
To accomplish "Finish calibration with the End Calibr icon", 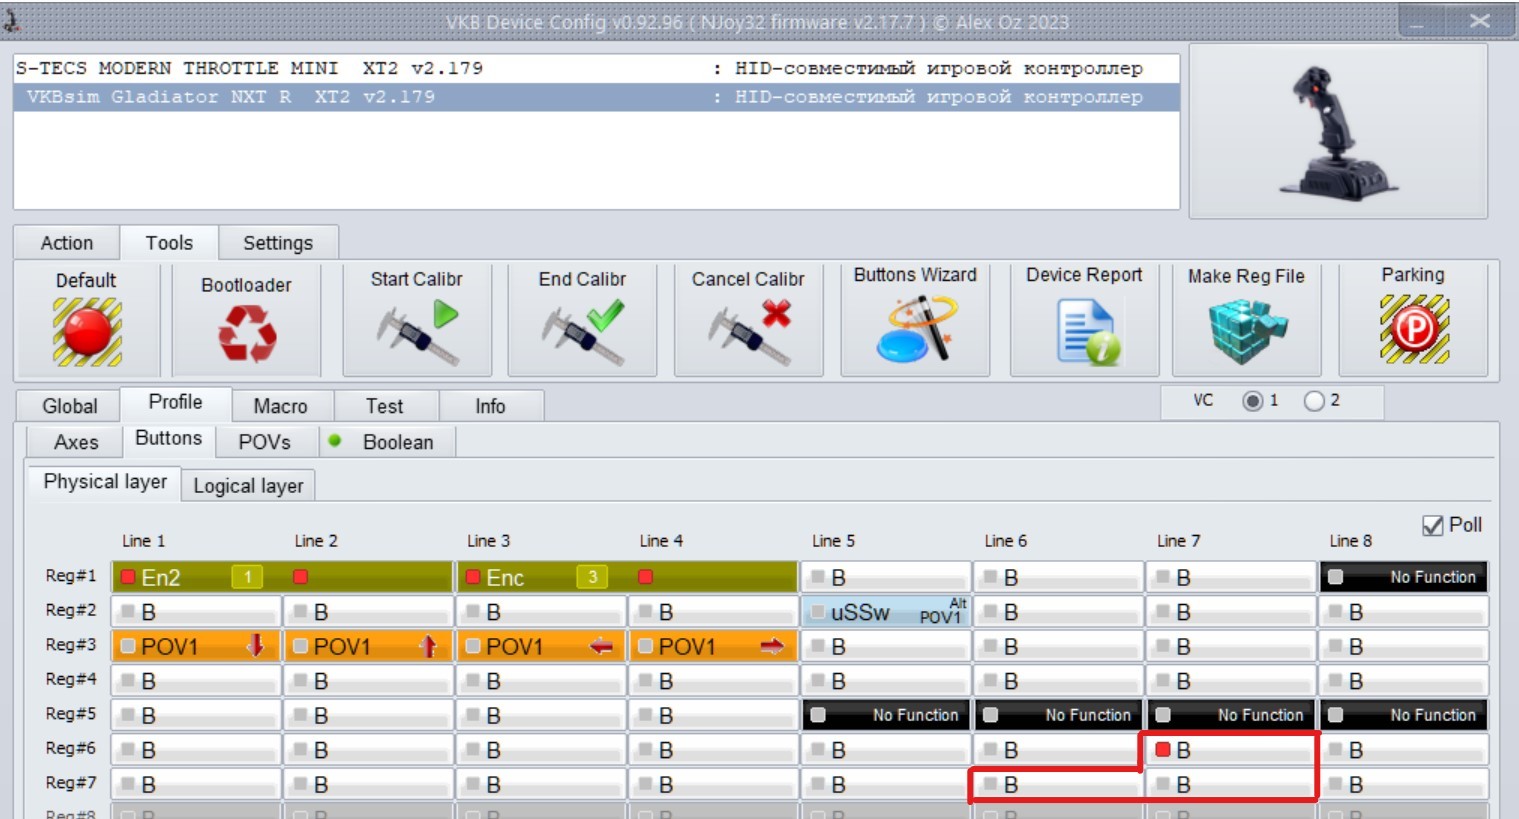I will point(583,333).
